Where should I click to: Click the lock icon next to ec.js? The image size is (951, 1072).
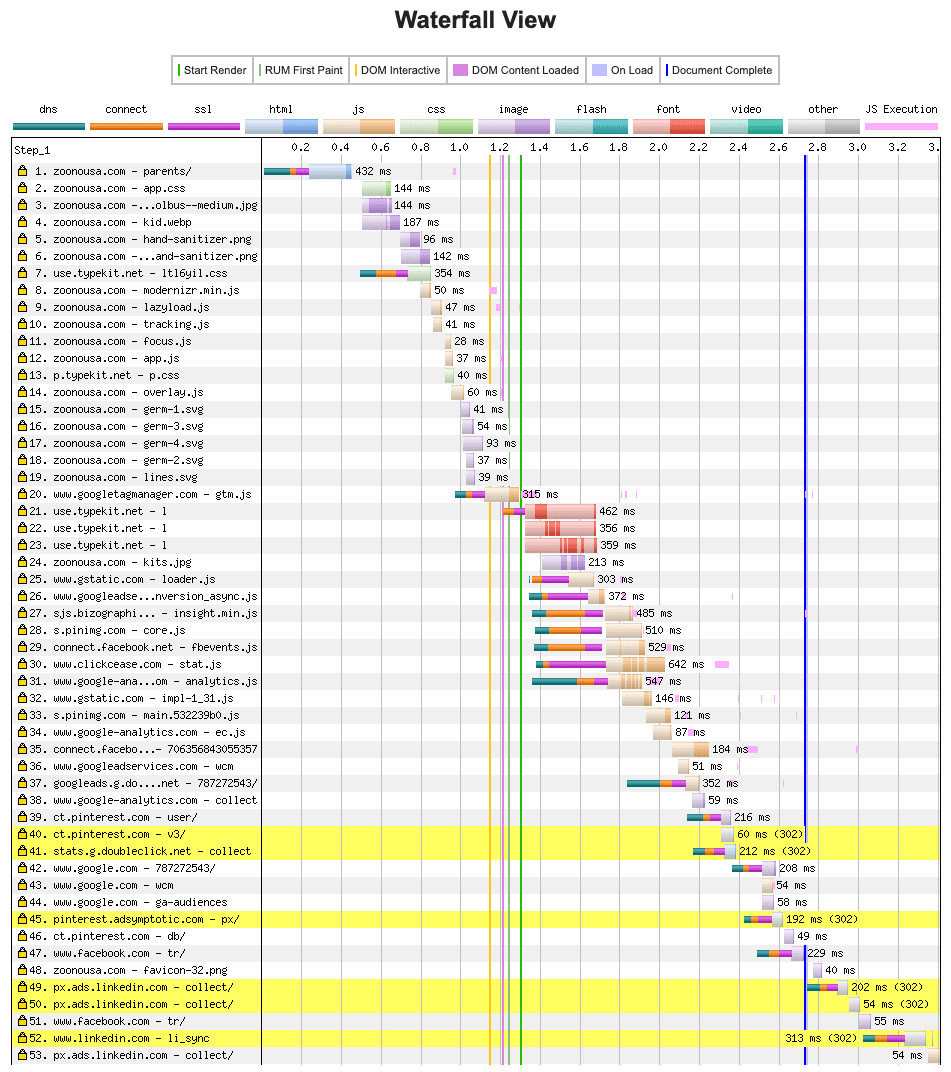(x=23, y=732)
